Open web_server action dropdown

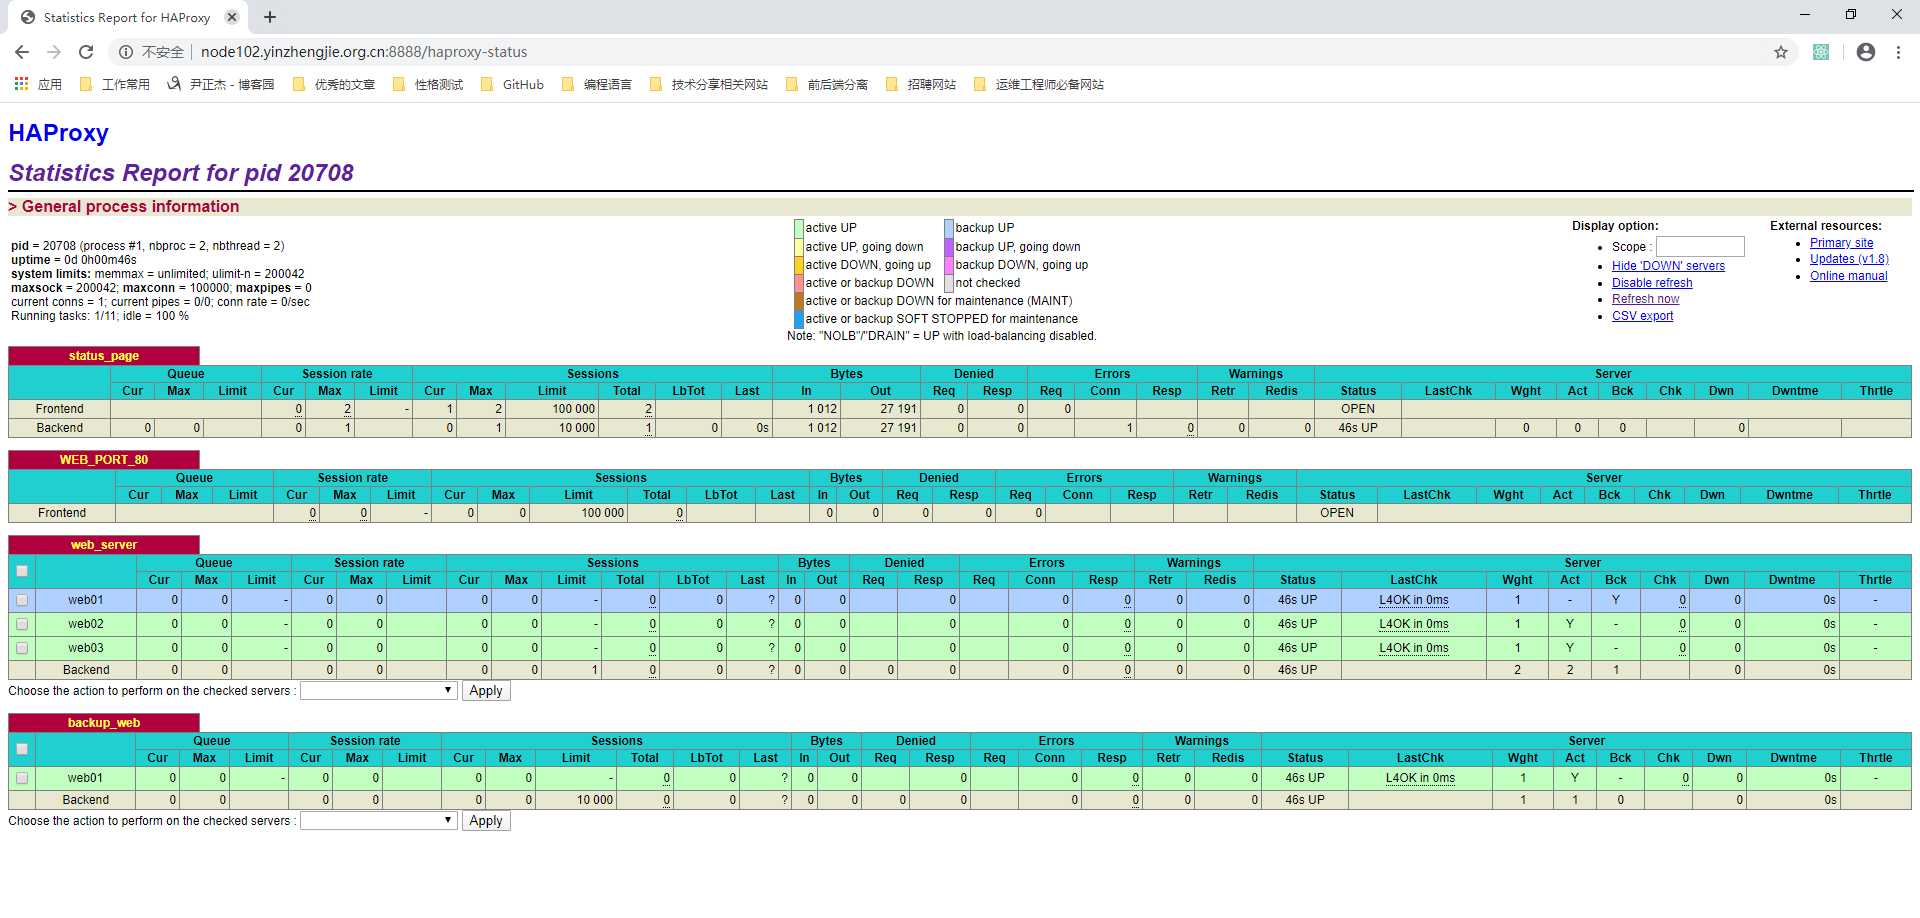click(379, 691)
